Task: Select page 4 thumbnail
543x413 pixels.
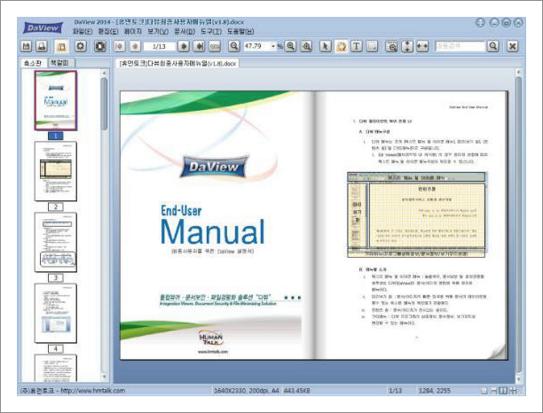Action: tap(55, 313)
